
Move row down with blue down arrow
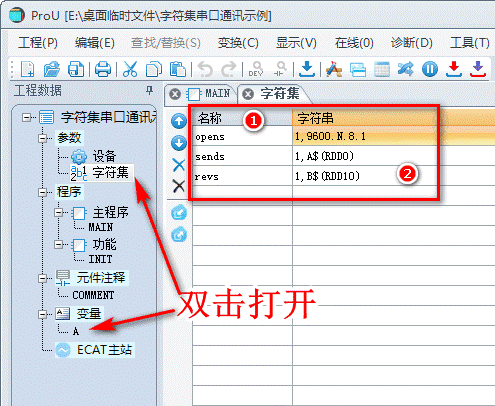tap(179, 143)
